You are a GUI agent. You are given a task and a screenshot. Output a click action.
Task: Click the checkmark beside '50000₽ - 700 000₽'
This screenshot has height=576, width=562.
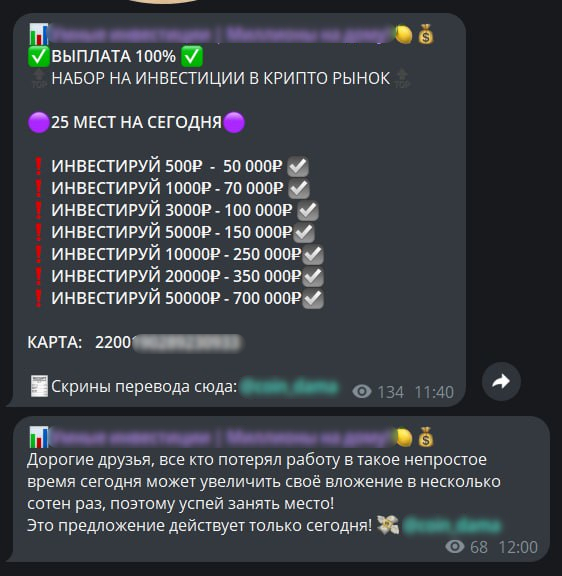313,298
